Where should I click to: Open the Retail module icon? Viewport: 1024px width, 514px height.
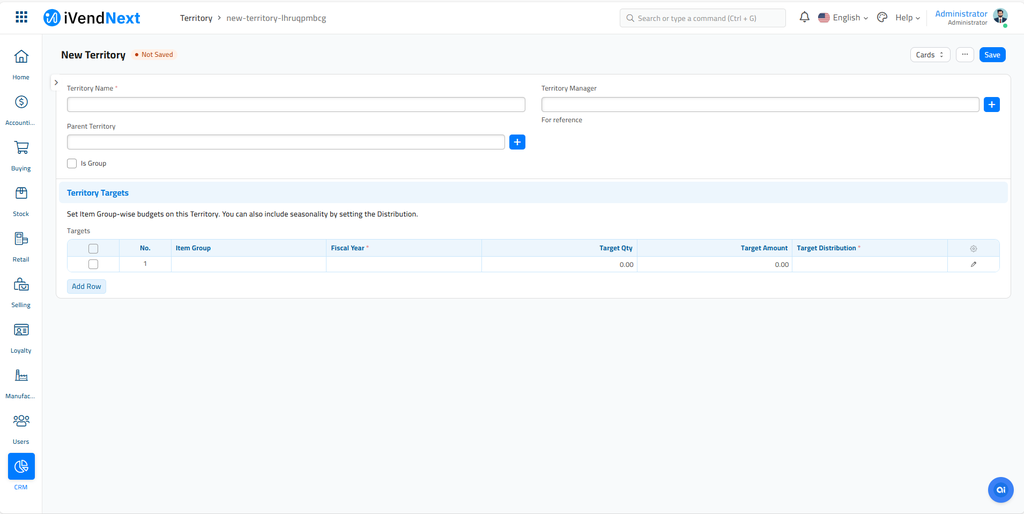point(21,239)
